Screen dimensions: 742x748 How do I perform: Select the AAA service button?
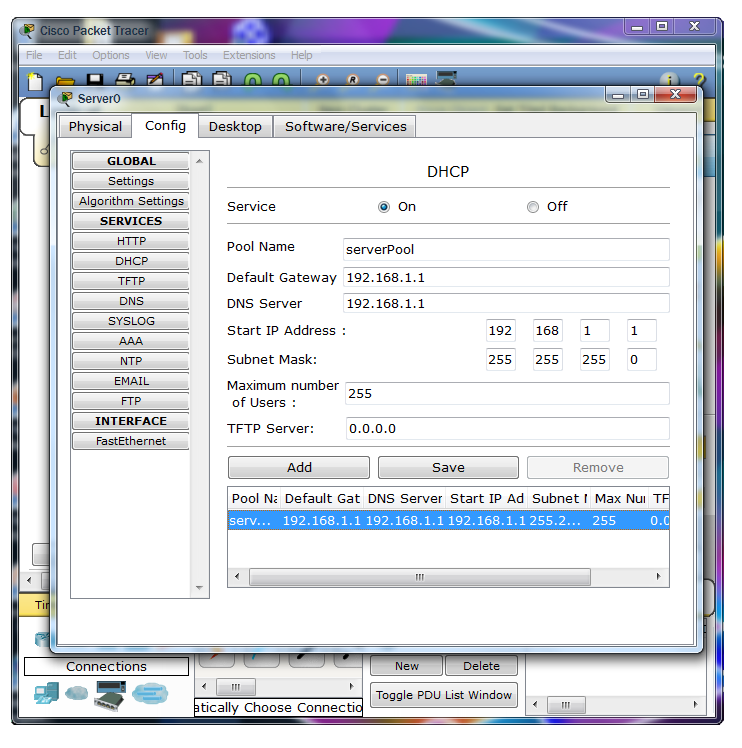(131, 342)
